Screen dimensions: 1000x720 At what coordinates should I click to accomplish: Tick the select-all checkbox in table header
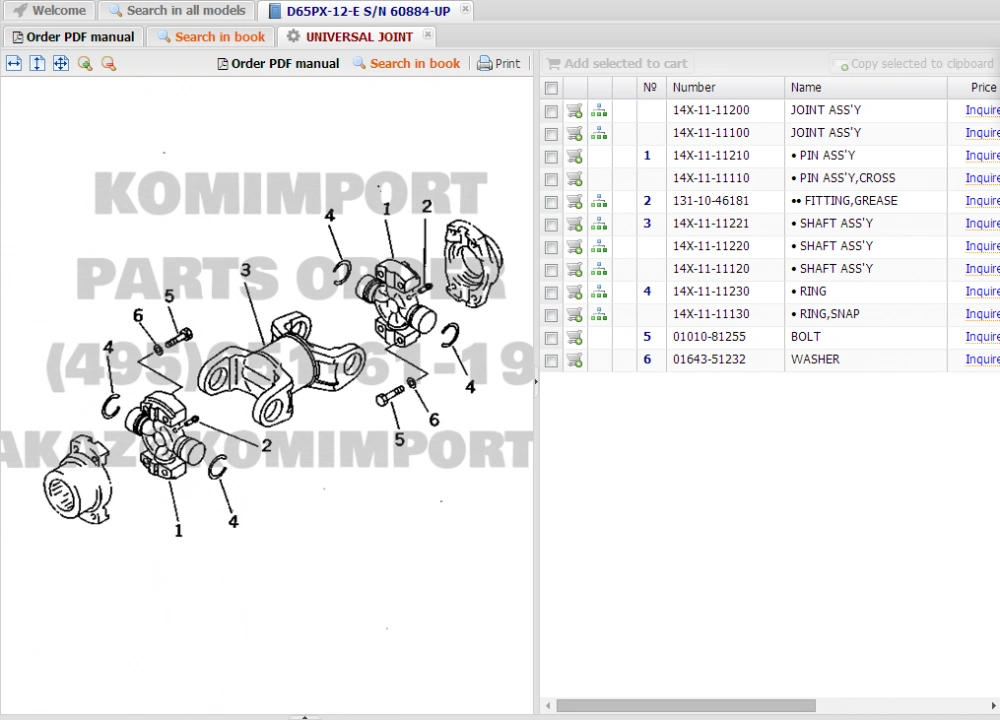point(552,88)
